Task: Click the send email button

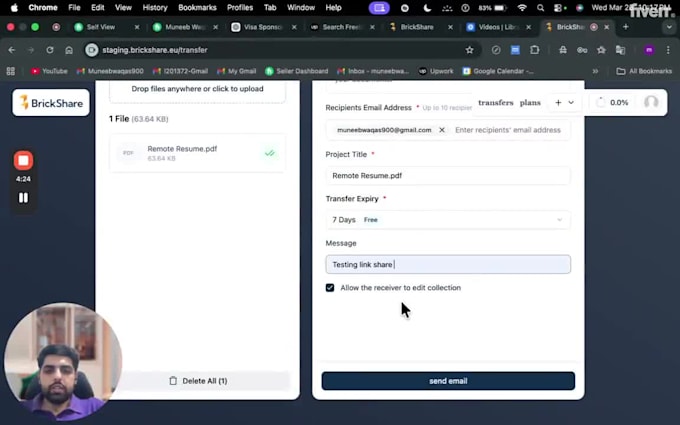Action: point(448,381)
